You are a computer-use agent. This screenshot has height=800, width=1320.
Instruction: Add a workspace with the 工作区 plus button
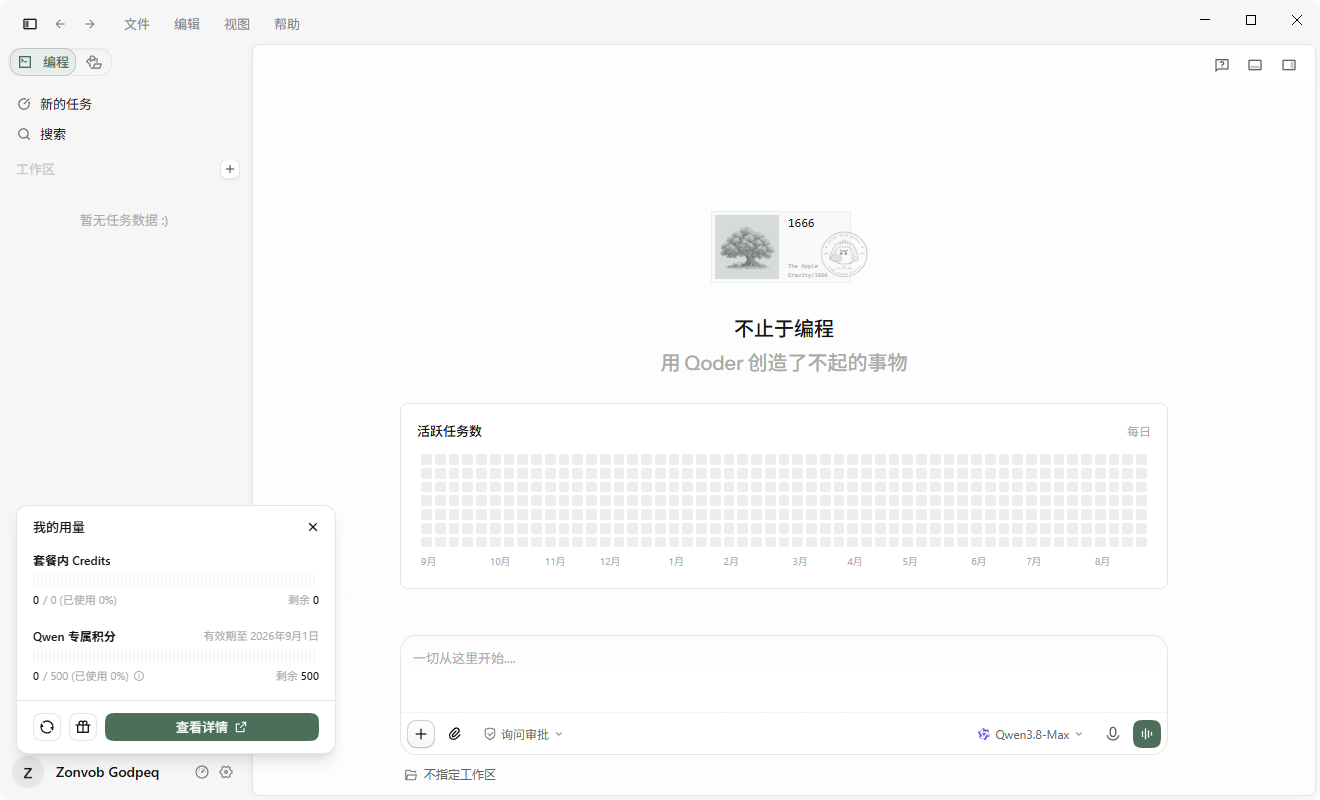230,169
